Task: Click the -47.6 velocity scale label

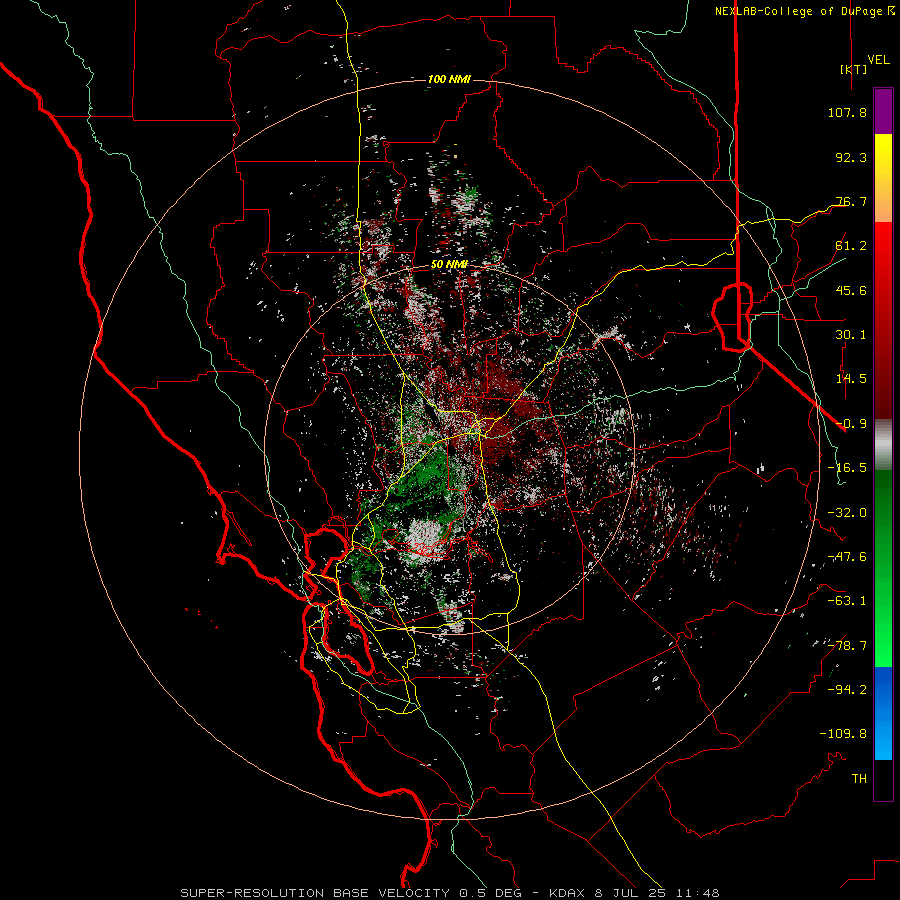Action: tap(847, 557)
